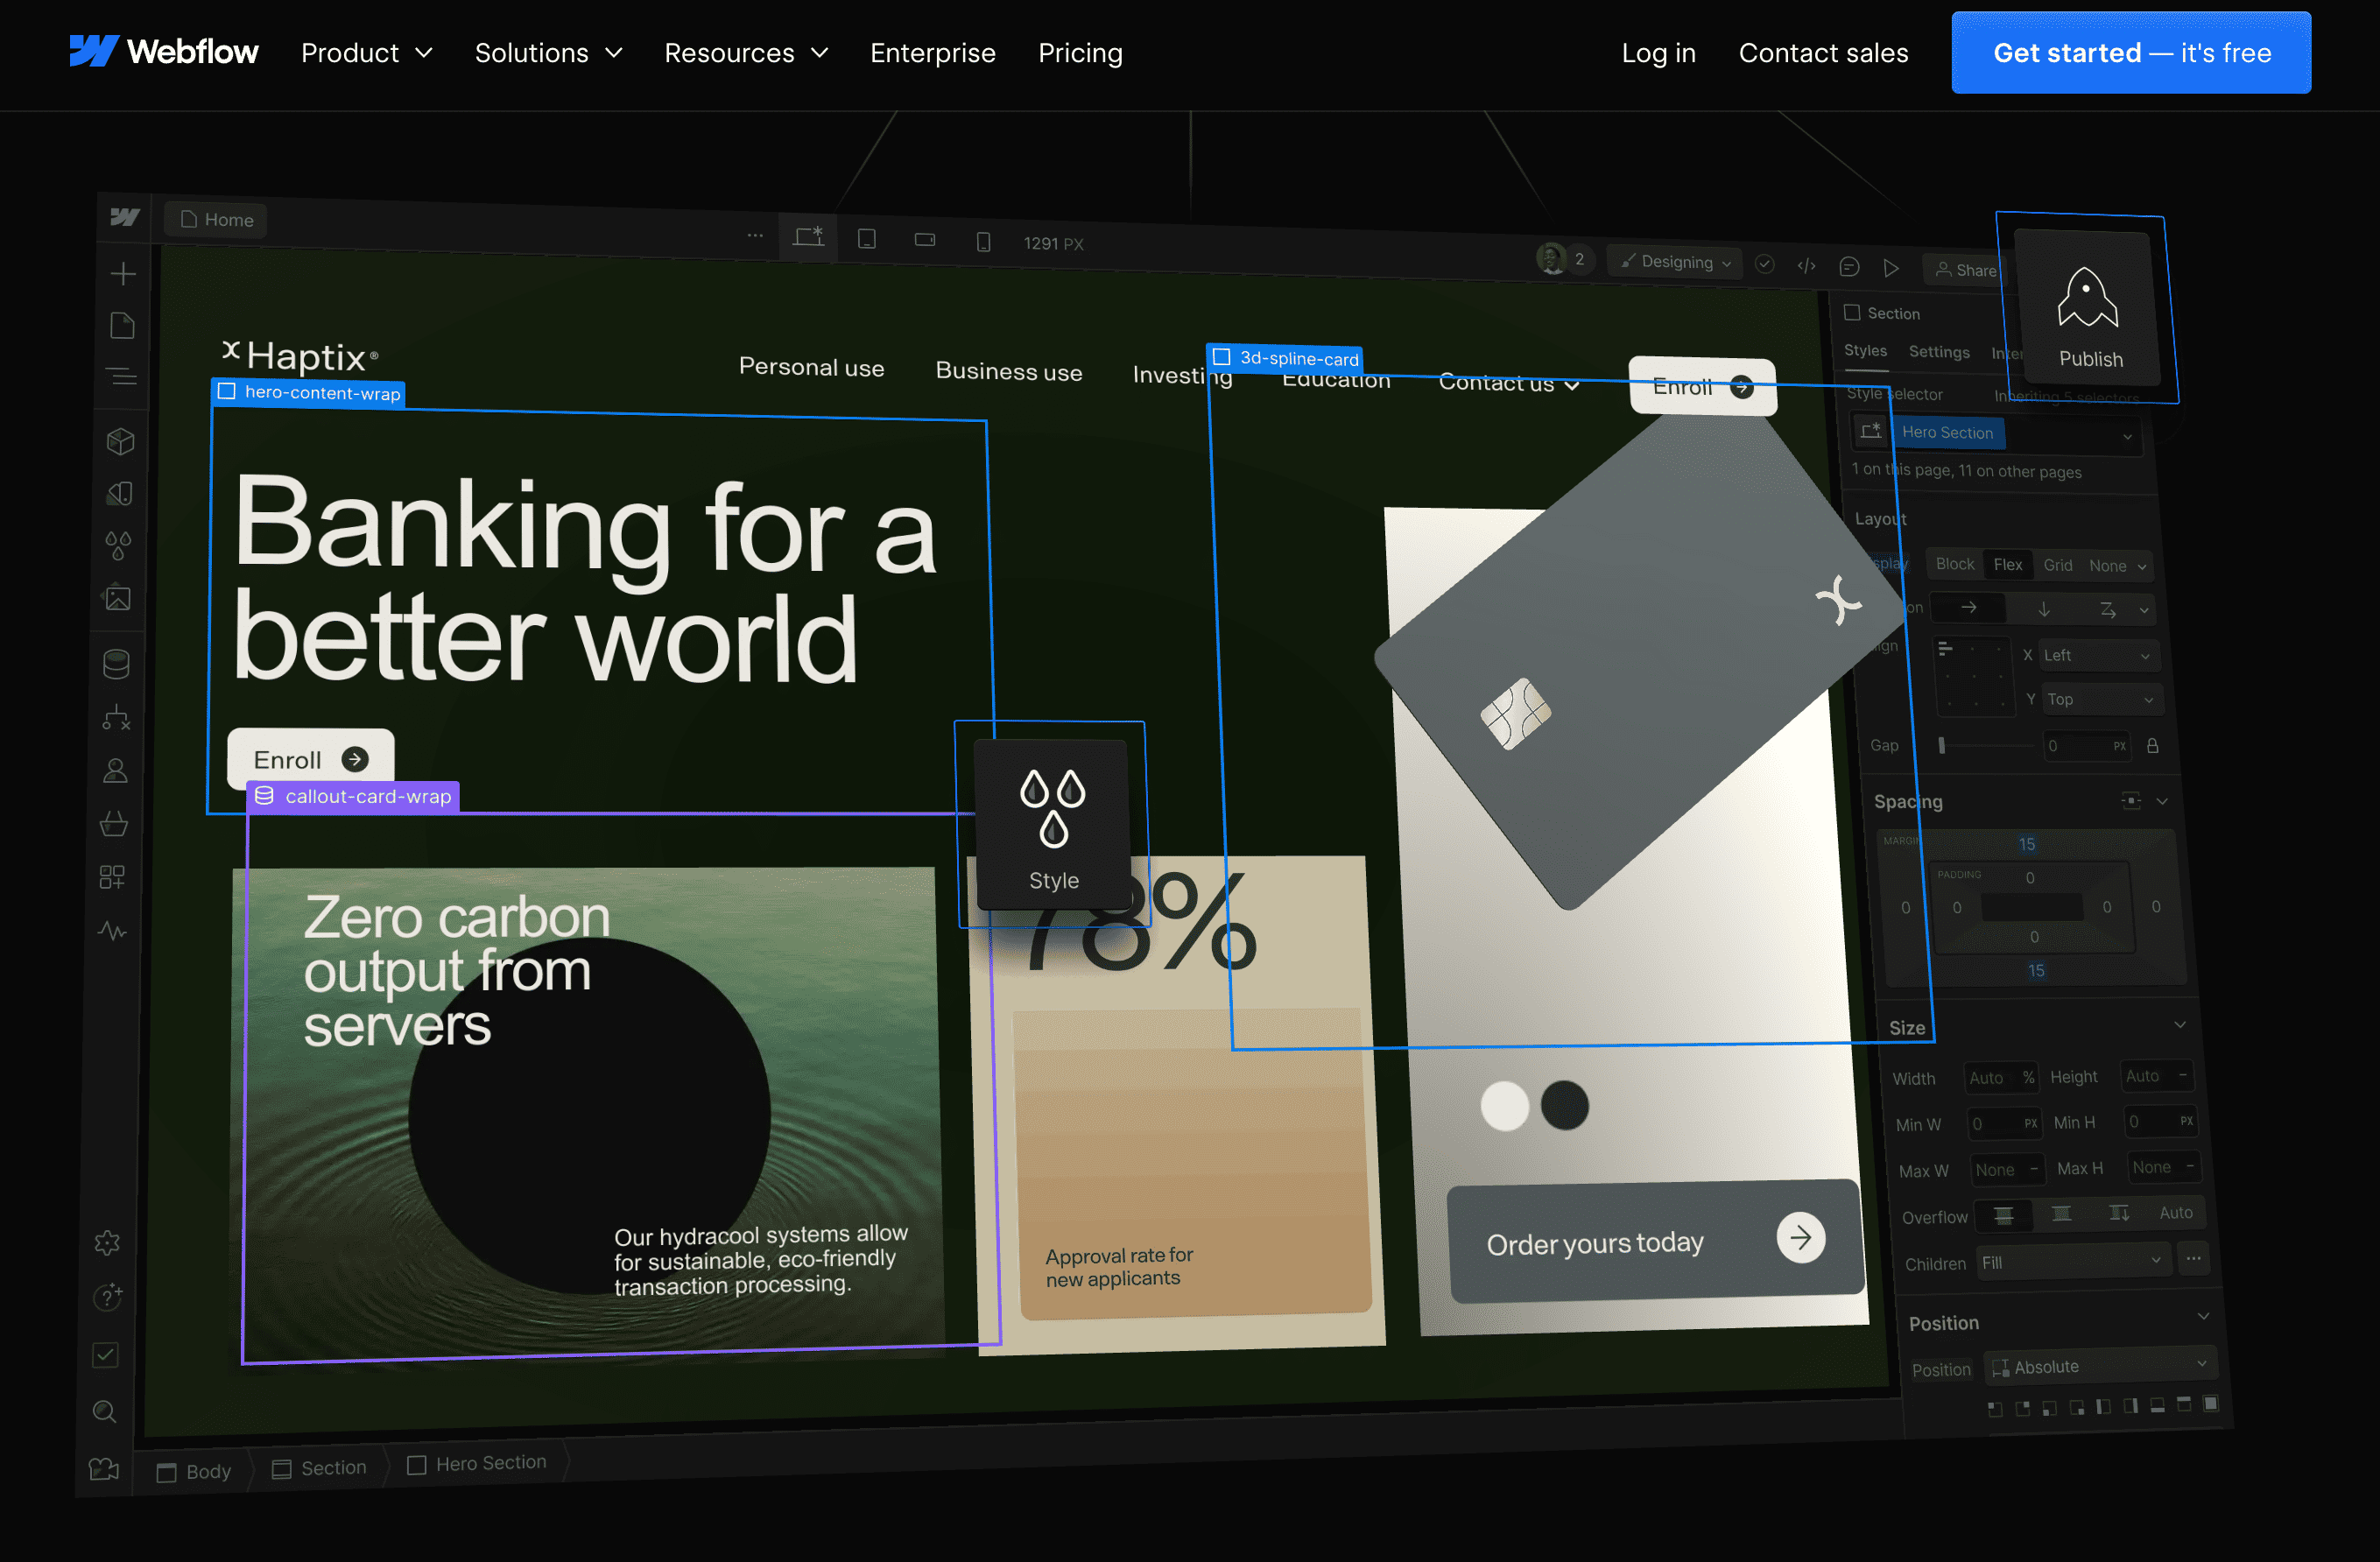The height and width of the screenshot is (1562, 2380).
Task: Open the Assets image icon
Action: [x=118, y=598]
